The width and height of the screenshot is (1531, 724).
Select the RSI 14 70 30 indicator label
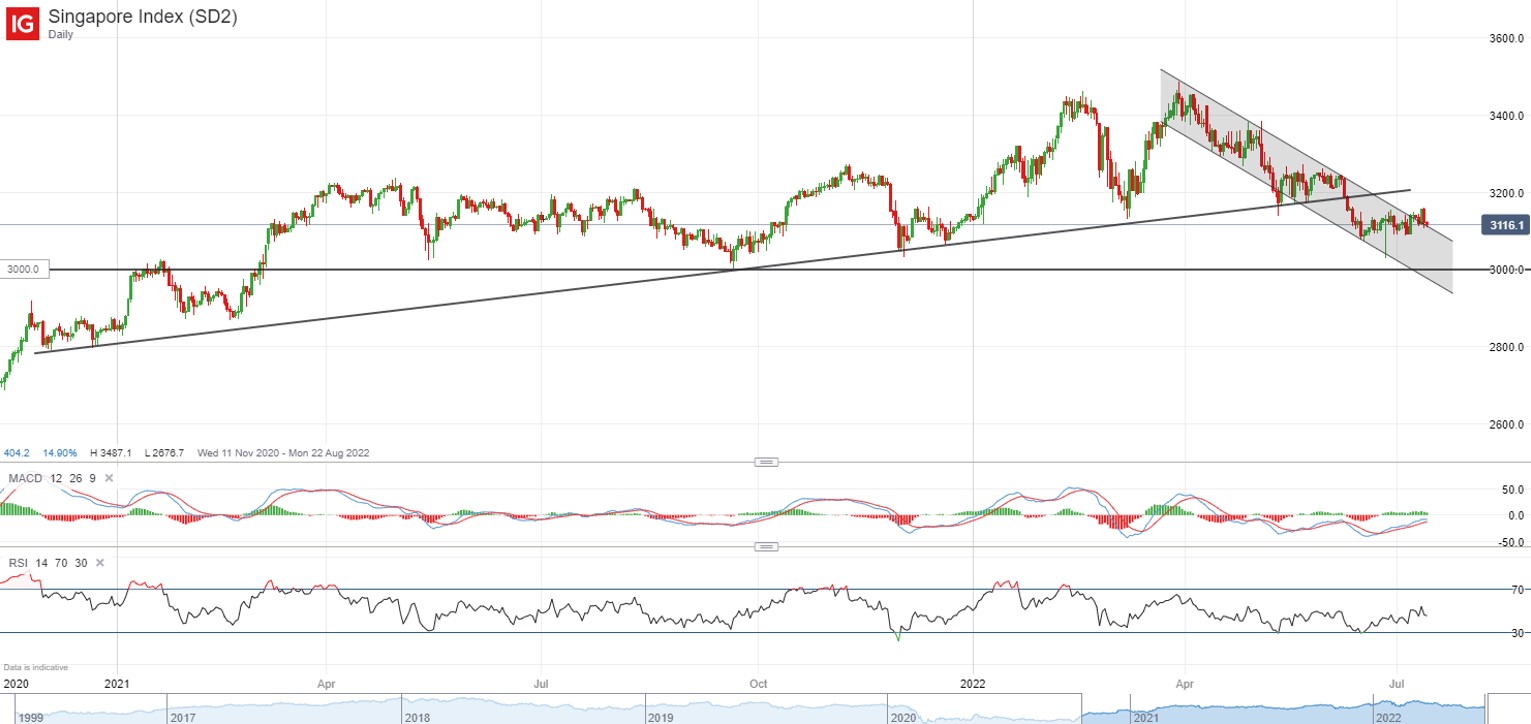(x=47, y=563)
